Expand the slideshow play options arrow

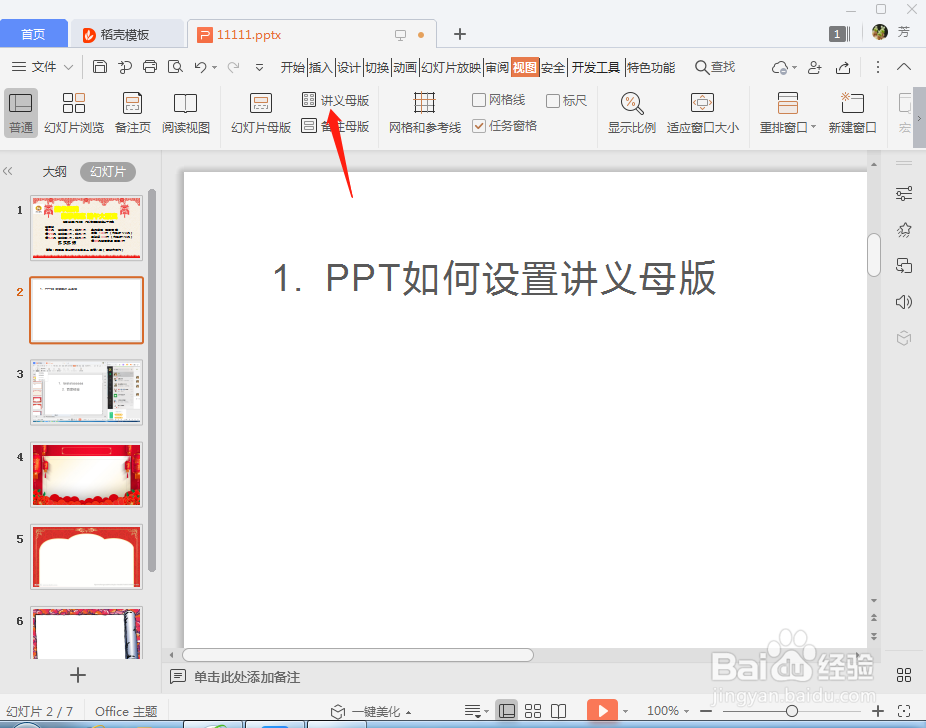625,711
